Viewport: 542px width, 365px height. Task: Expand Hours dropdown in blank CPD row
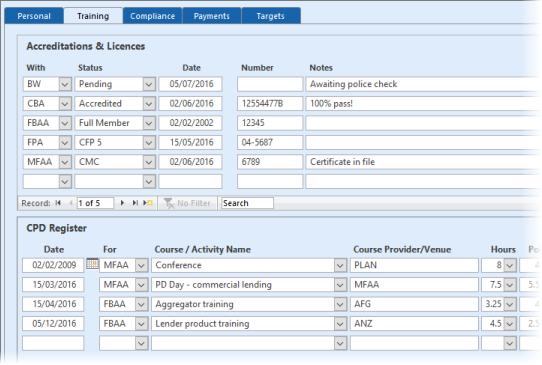510,343
